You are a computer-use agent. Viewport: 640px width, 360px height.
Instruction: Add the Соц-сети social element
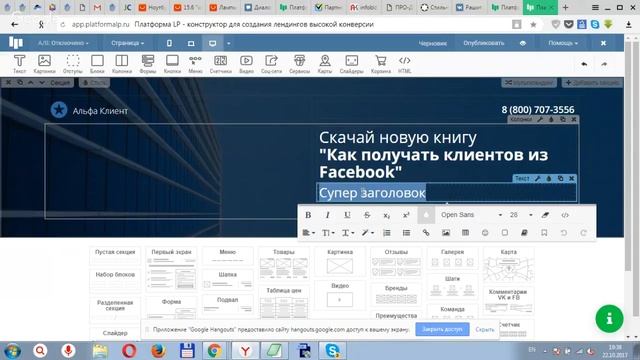pos(271,64)
